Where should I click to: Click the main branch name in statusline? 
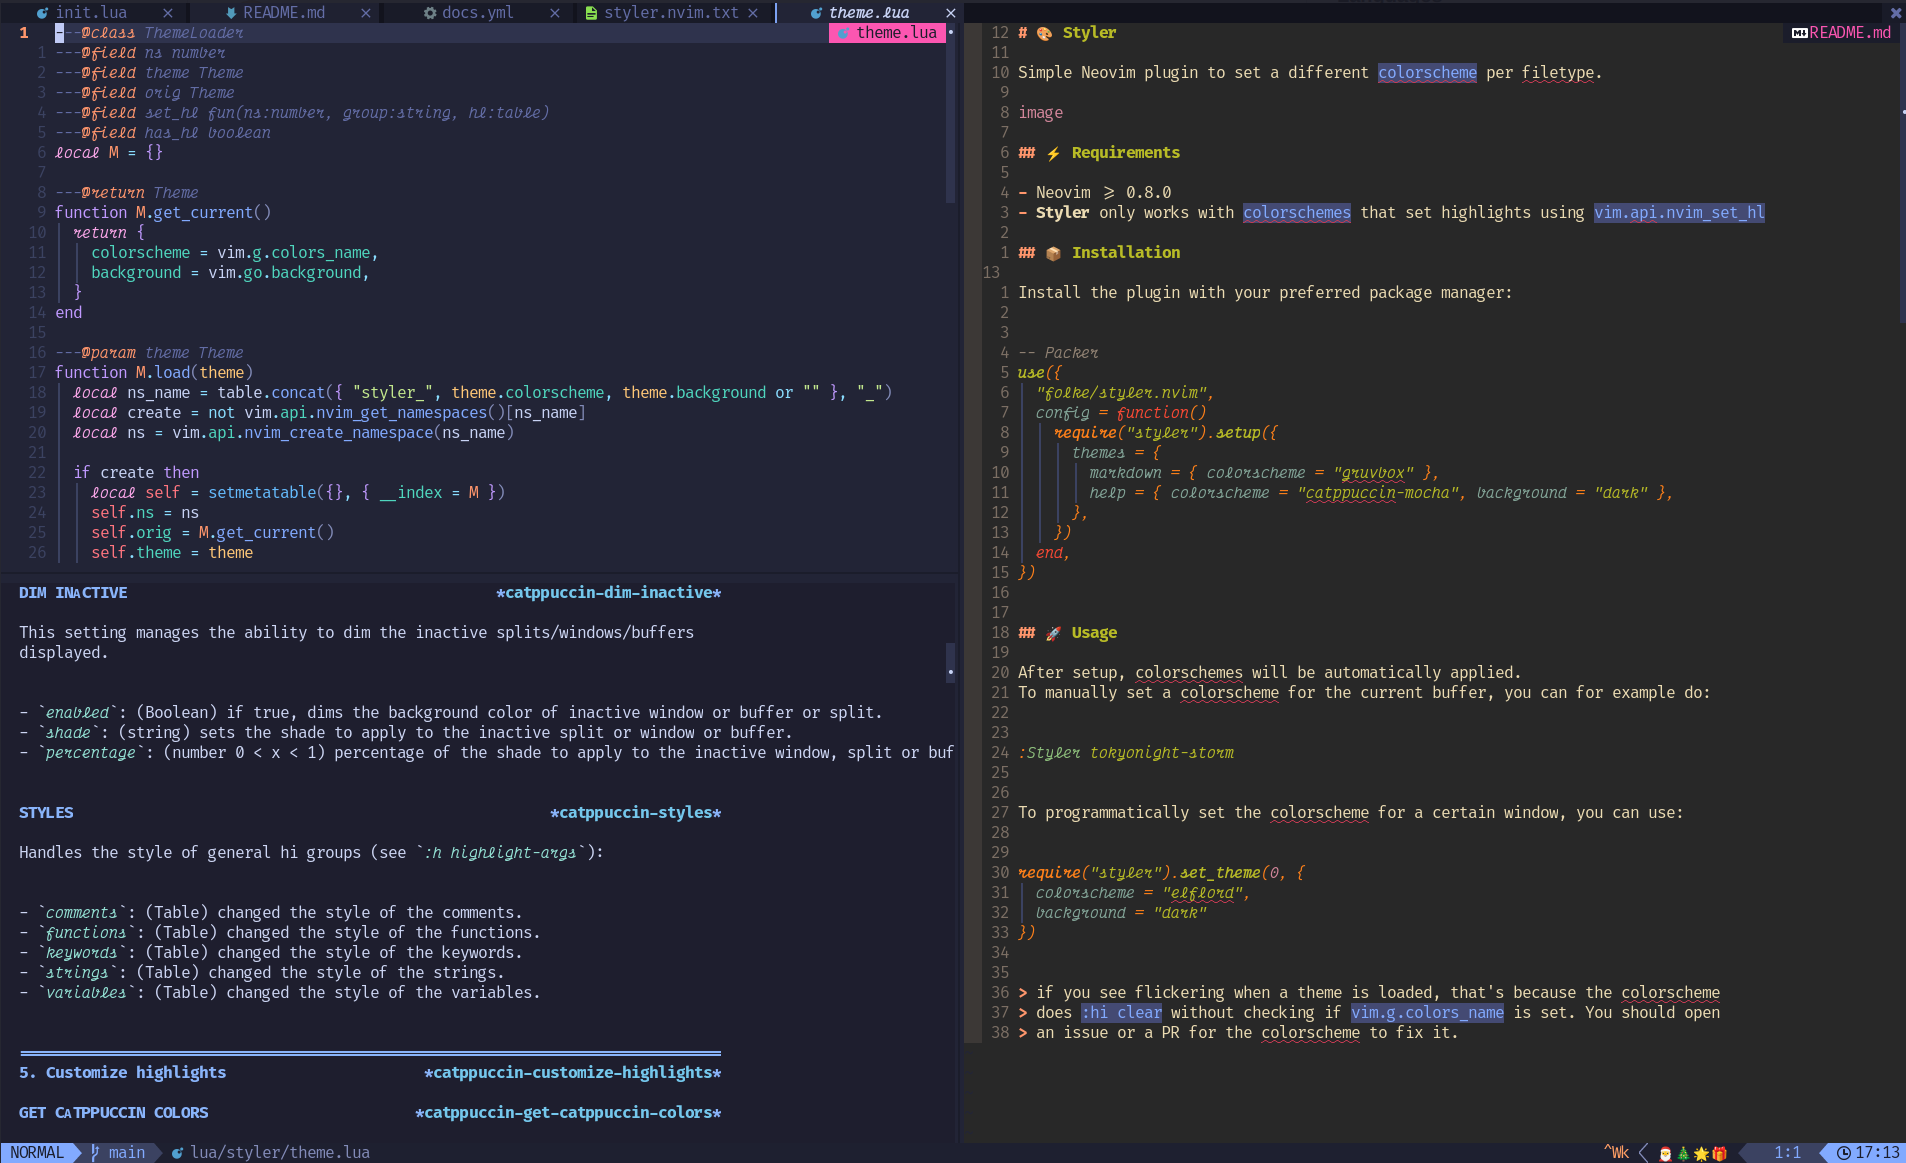pos(127,1152)
